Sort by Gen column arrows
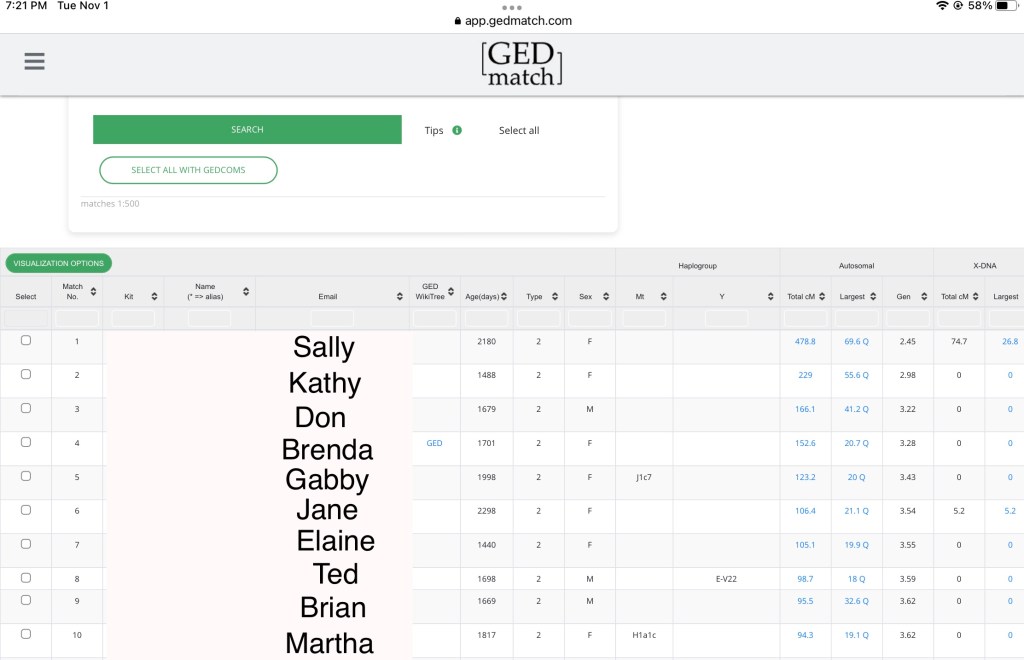Image resolution: width=1024 pixels, height=660 pixels. [x=922, y=297]
